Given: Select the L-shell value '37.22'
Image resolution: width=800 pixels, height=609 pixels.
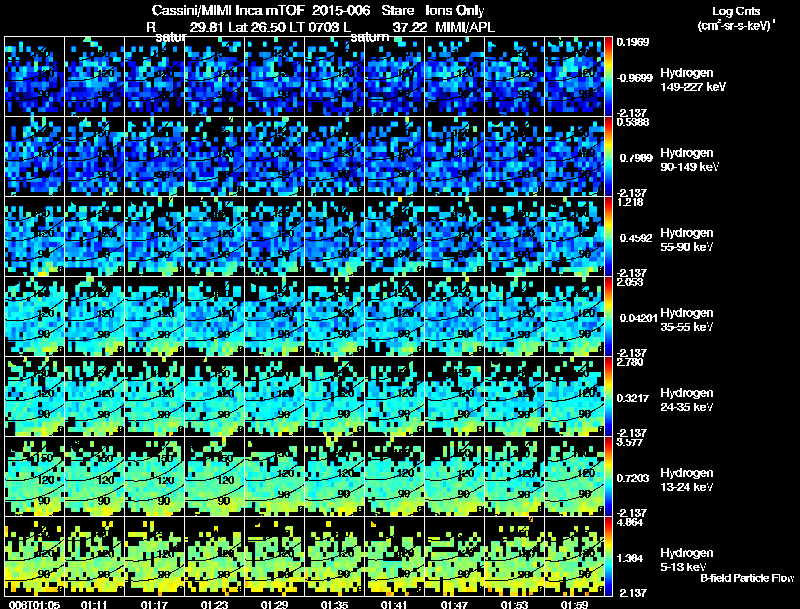Looking at the screenshot, I should [x=410, y=27].
